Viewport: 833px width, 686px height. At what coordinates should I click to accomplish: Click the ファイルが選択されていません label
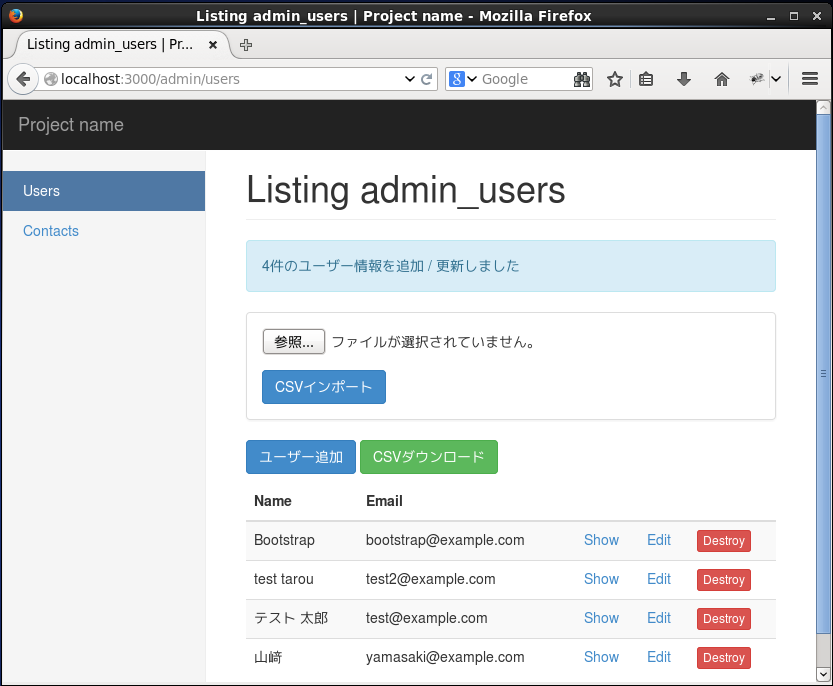point(433,342)
